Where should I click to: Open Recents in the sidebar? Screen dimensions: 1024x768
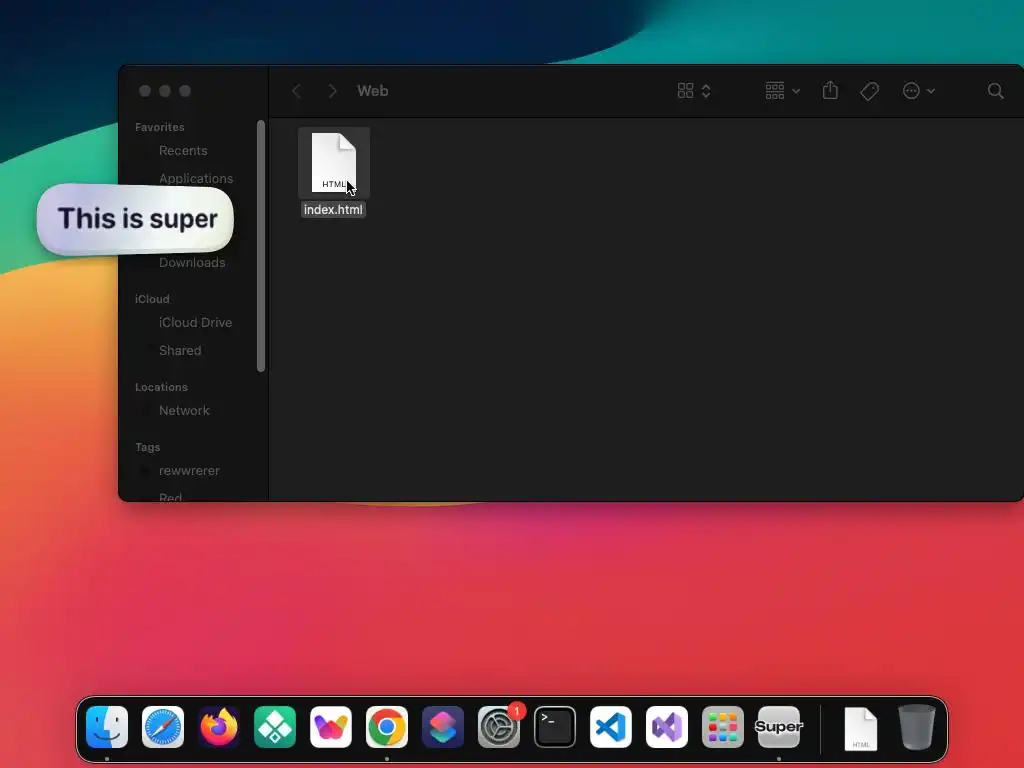(x=183, y=150)
